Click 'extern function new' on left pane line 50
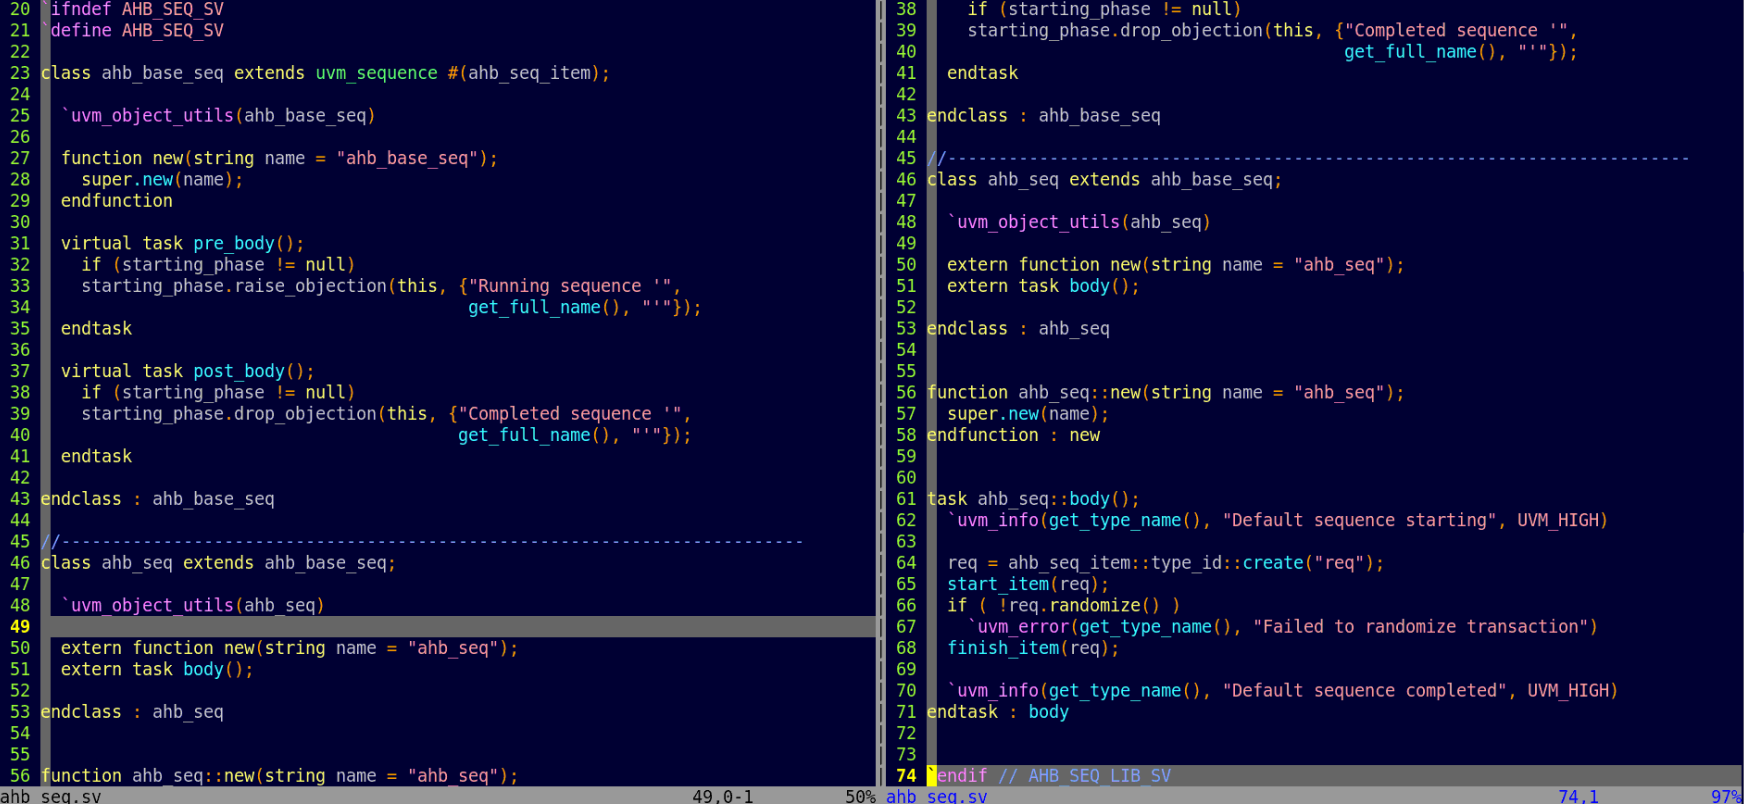1744x804 pixels. click(157, 647)
